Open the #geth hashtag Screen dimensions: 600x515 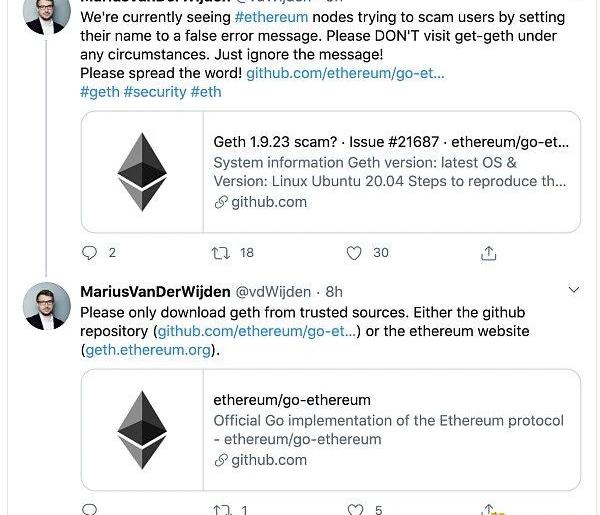[99, 92]
